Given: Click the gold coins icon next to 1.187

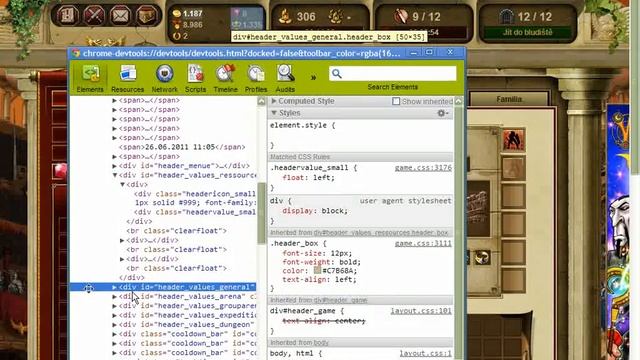Looking at the screenshot, I should click(x=177, y=13).
